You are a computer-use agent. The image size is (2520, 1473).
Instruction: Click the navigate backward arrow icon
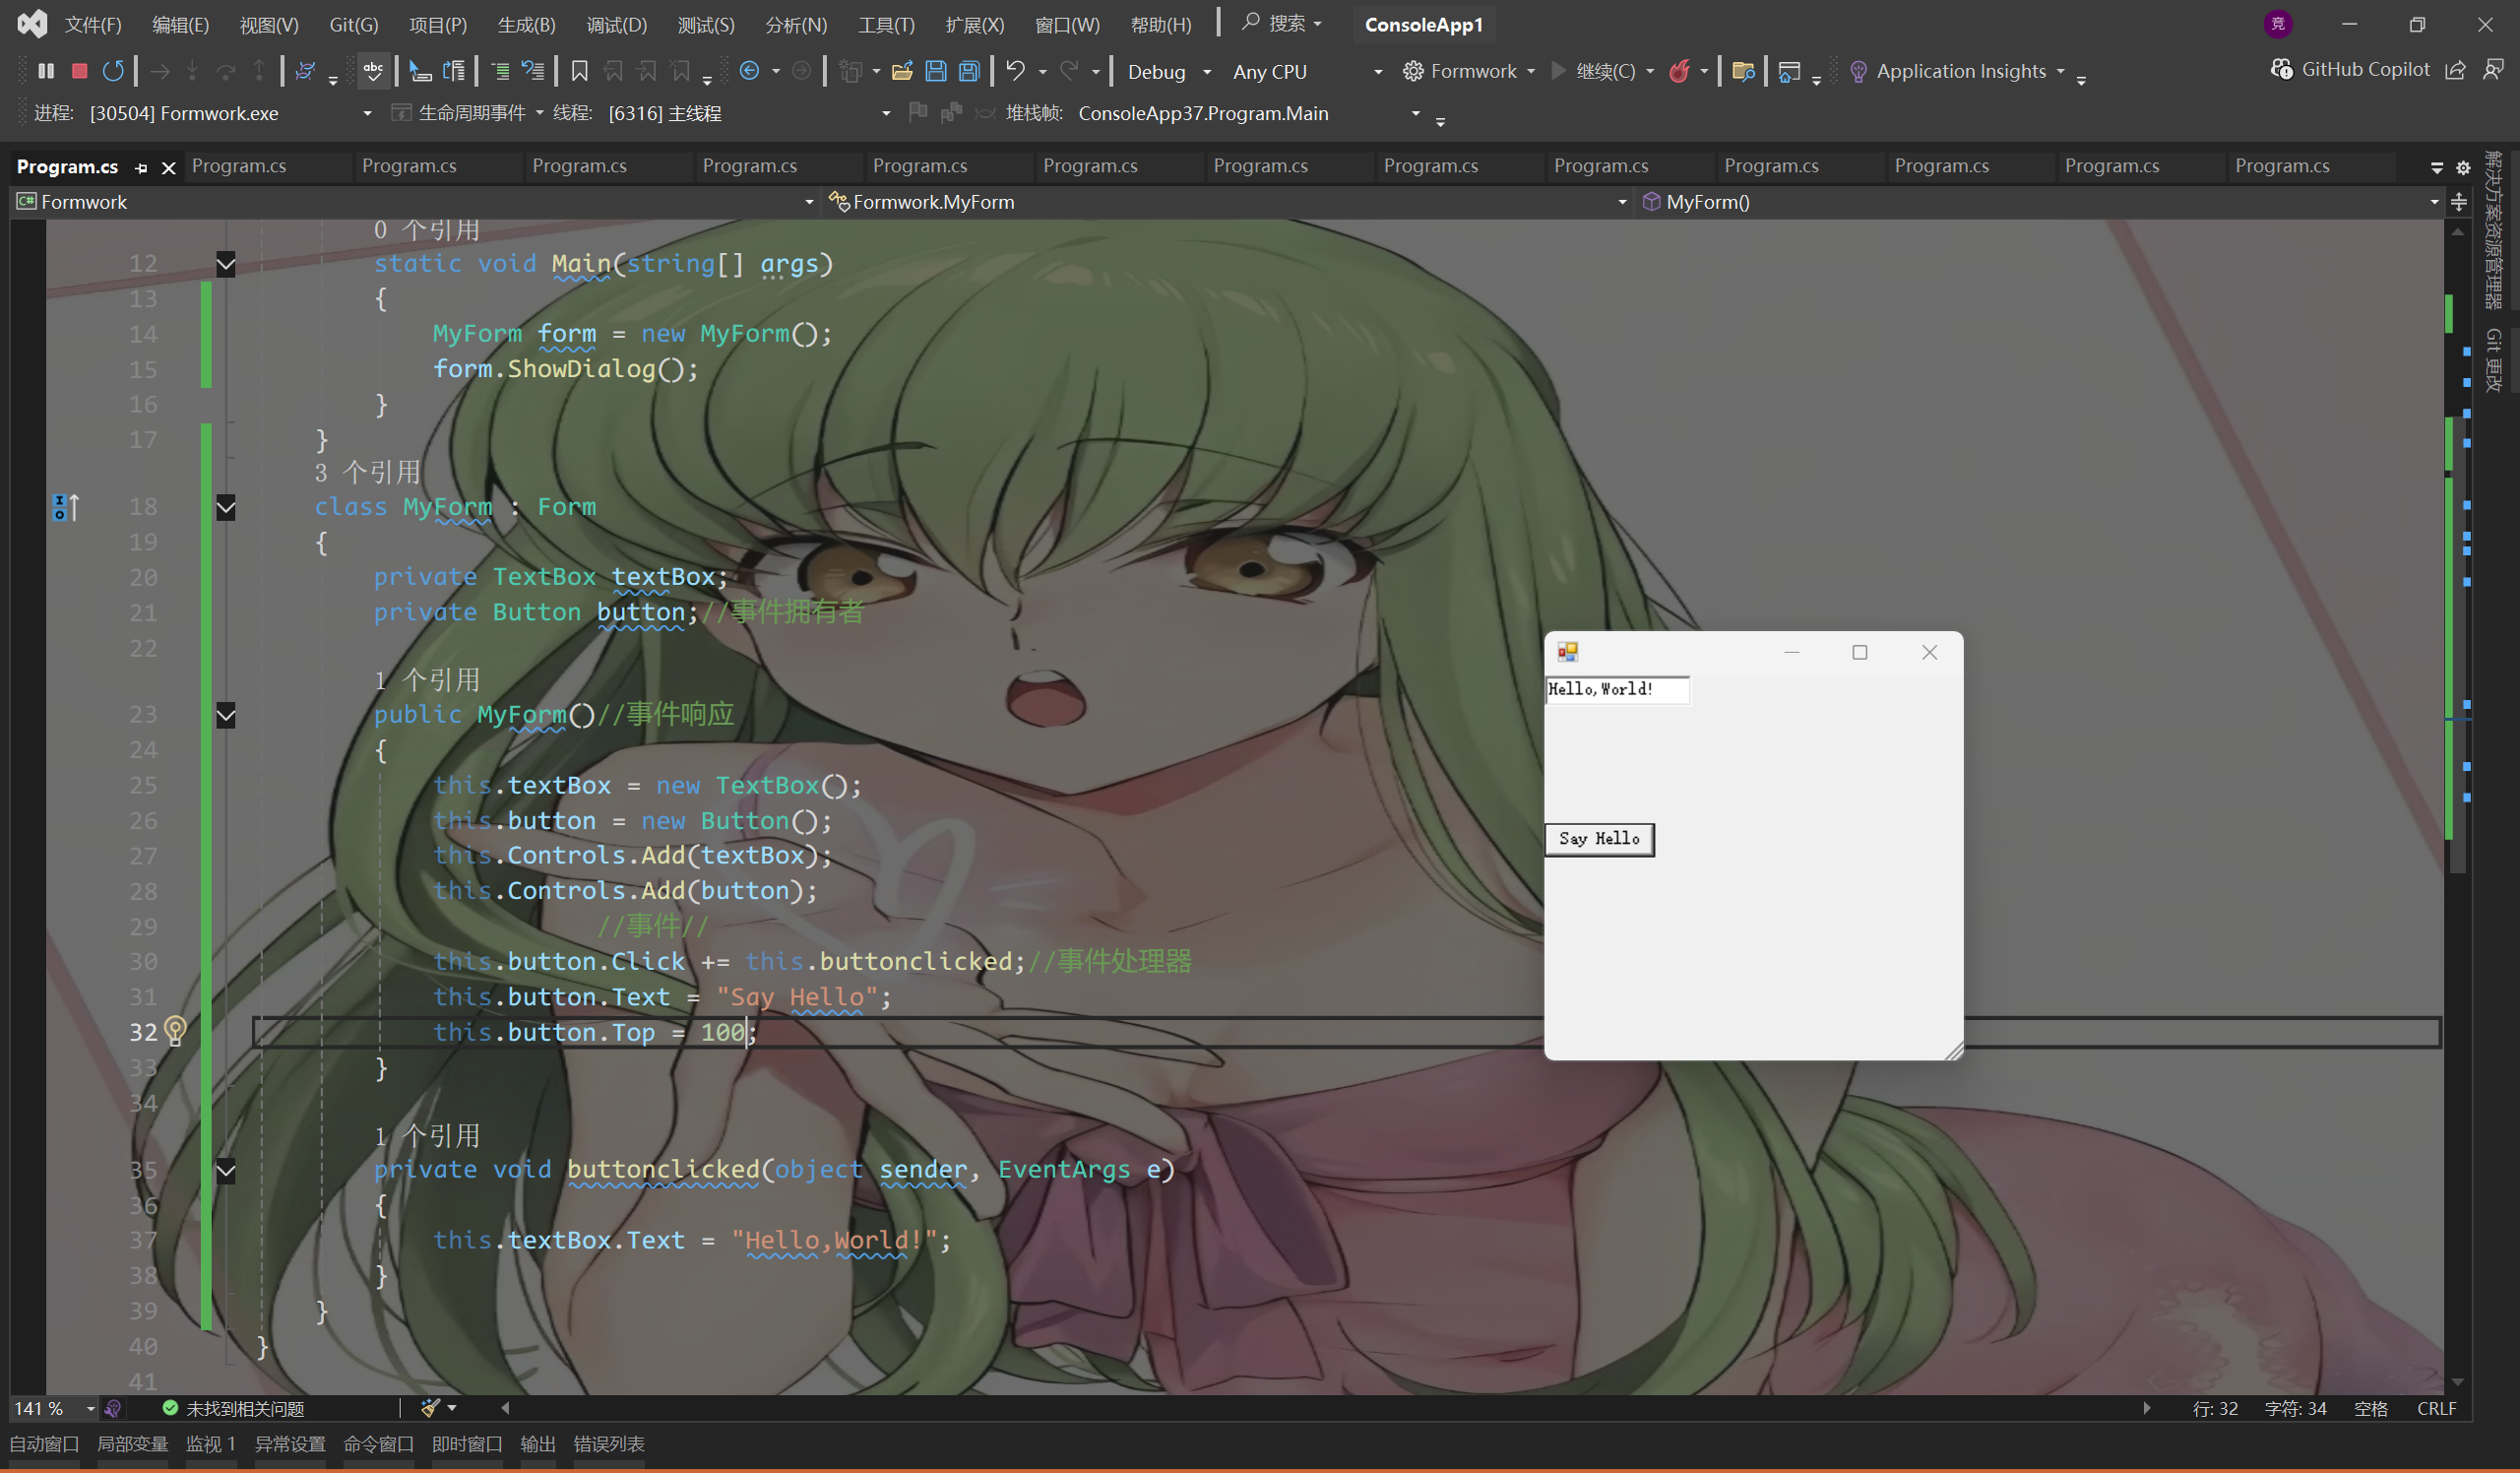coord(749,71)
